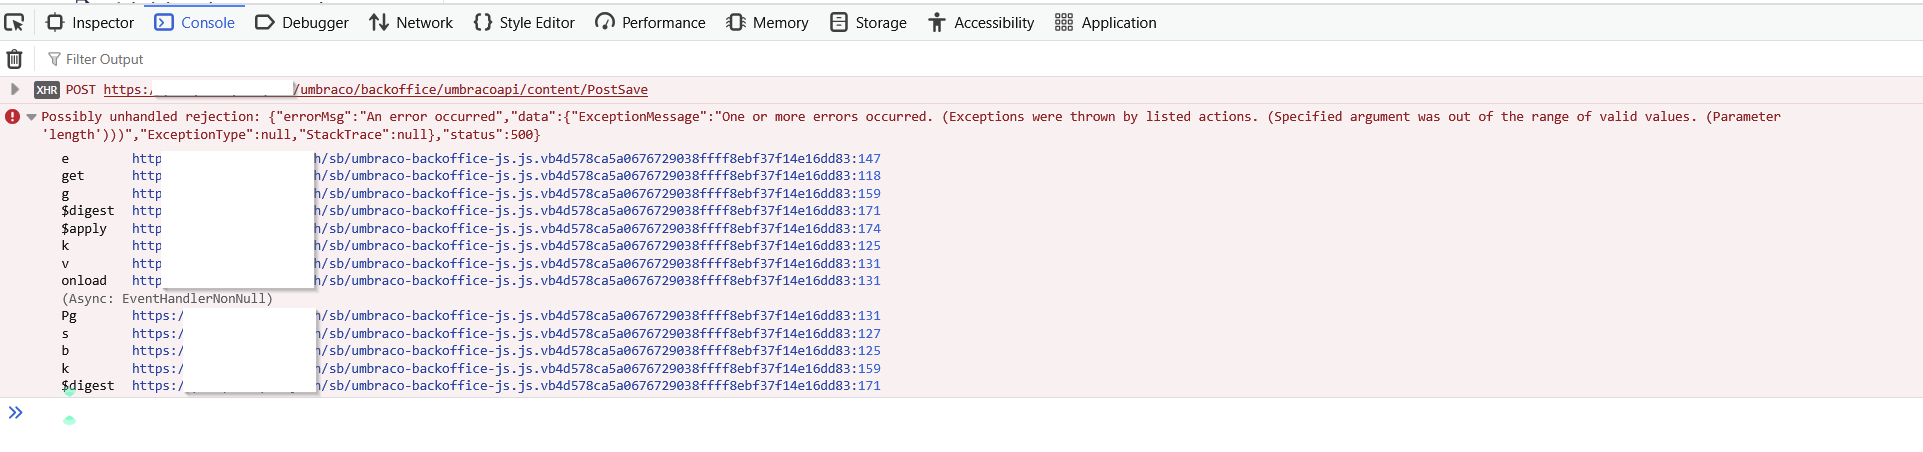Click the element picker icon
This screenshot has height=452, width=1923.
(x=14, y=22)
